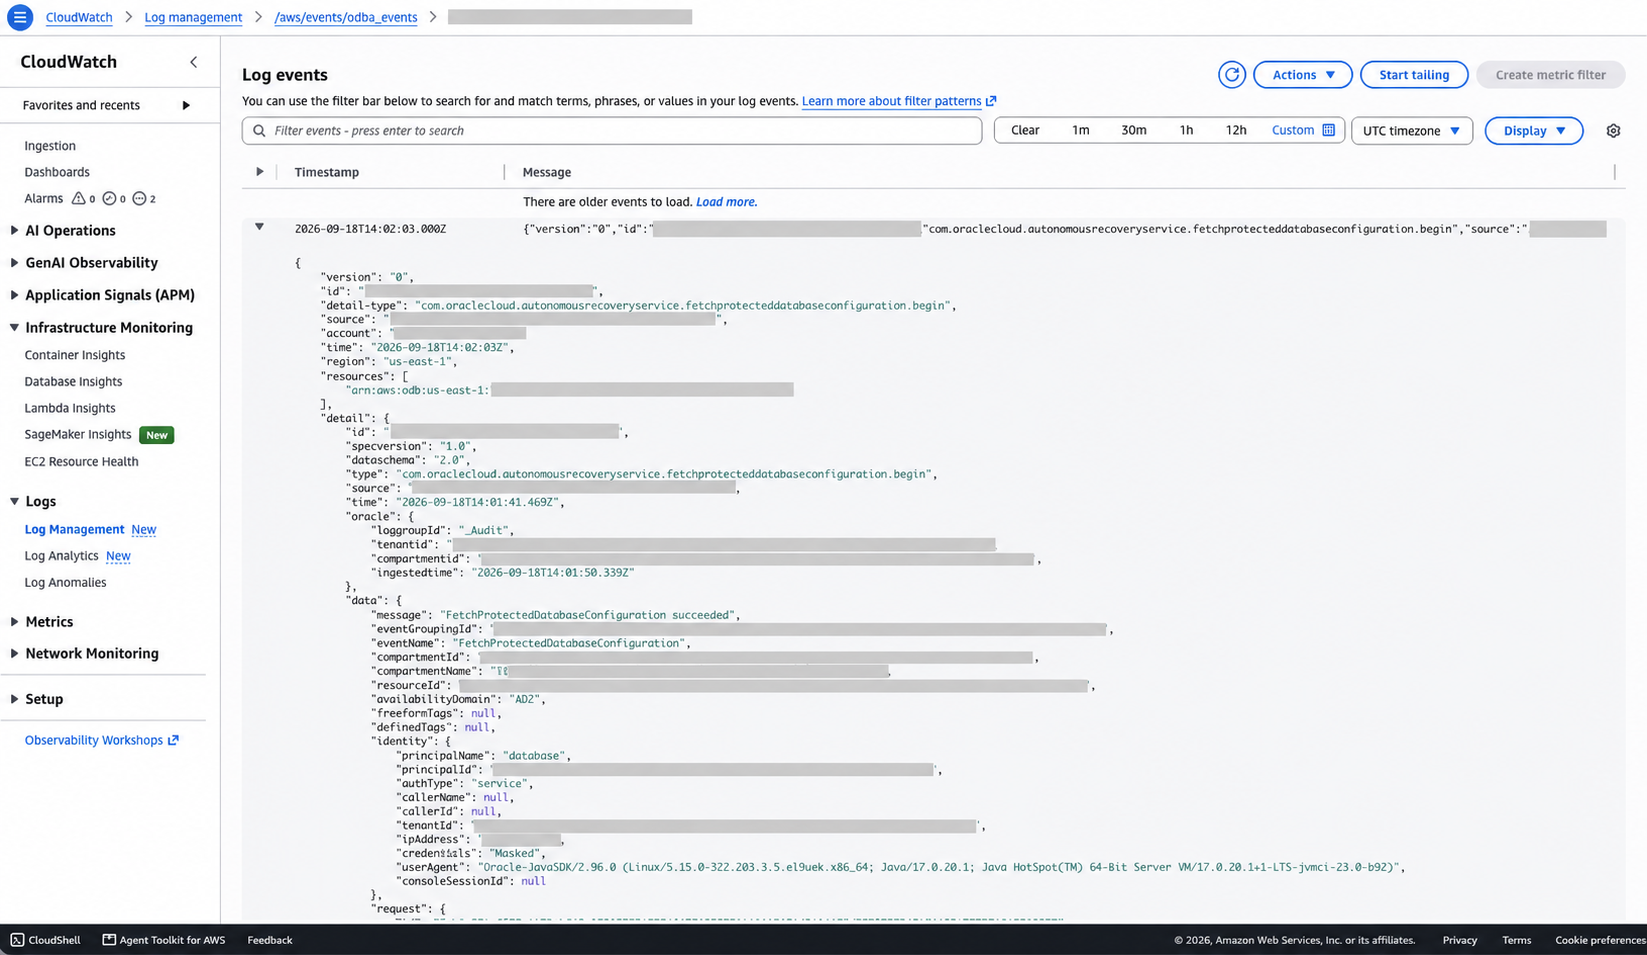Open Database Insights
This screenshot has height=955, width=1647.
(x=73, y=382)
